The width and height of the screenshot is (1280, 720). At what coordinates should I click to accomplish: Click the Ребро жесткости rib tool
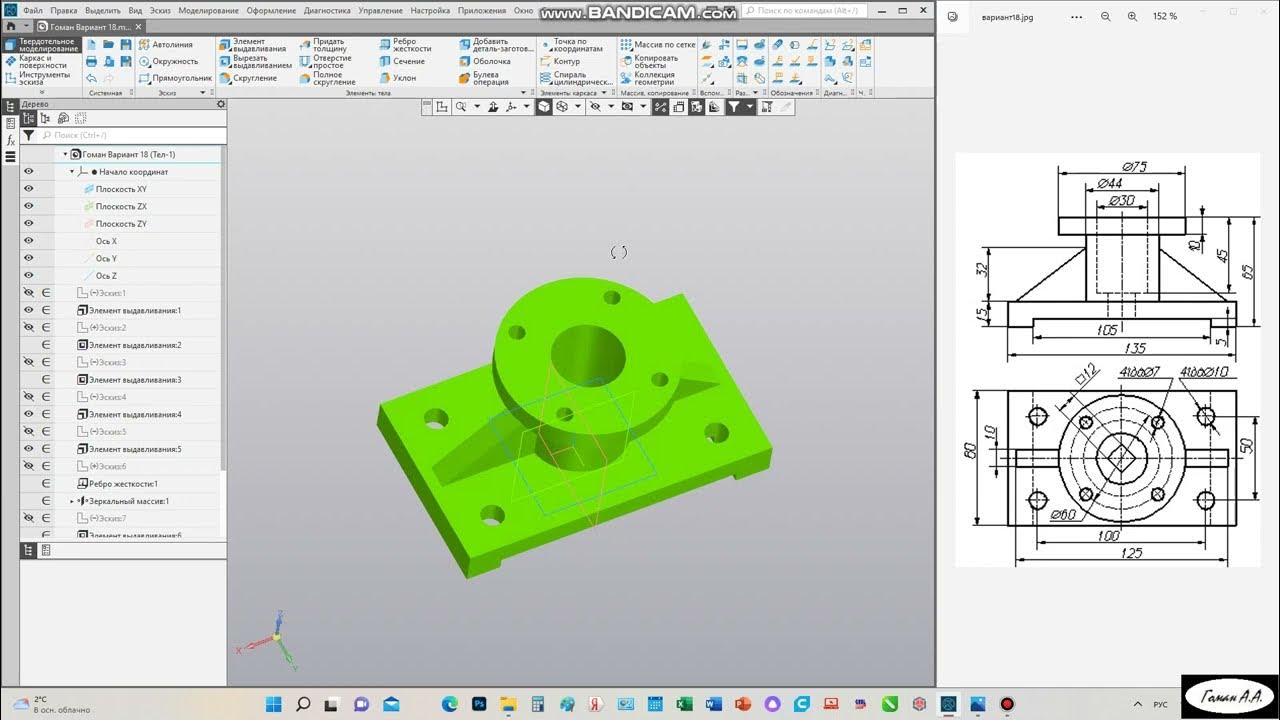(x=405, y=45)
